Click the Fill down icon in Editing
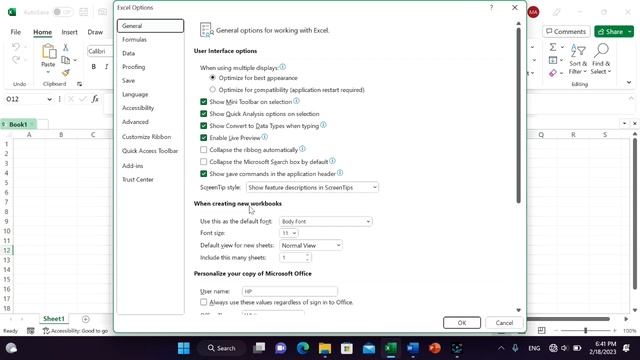This screenshot has width=640, height=360. coord(553,60)
